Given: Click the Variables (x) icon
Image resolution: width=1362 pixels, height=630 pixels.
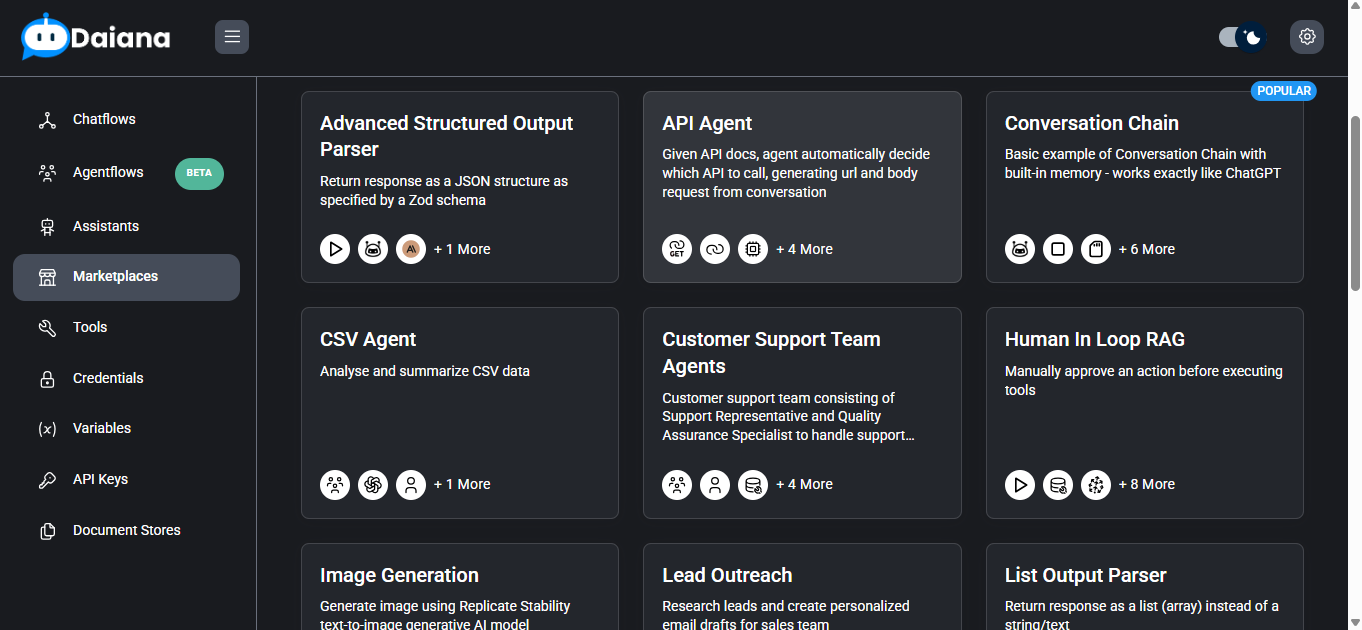Looking at the screenshot, I should (x=47, y=429).
